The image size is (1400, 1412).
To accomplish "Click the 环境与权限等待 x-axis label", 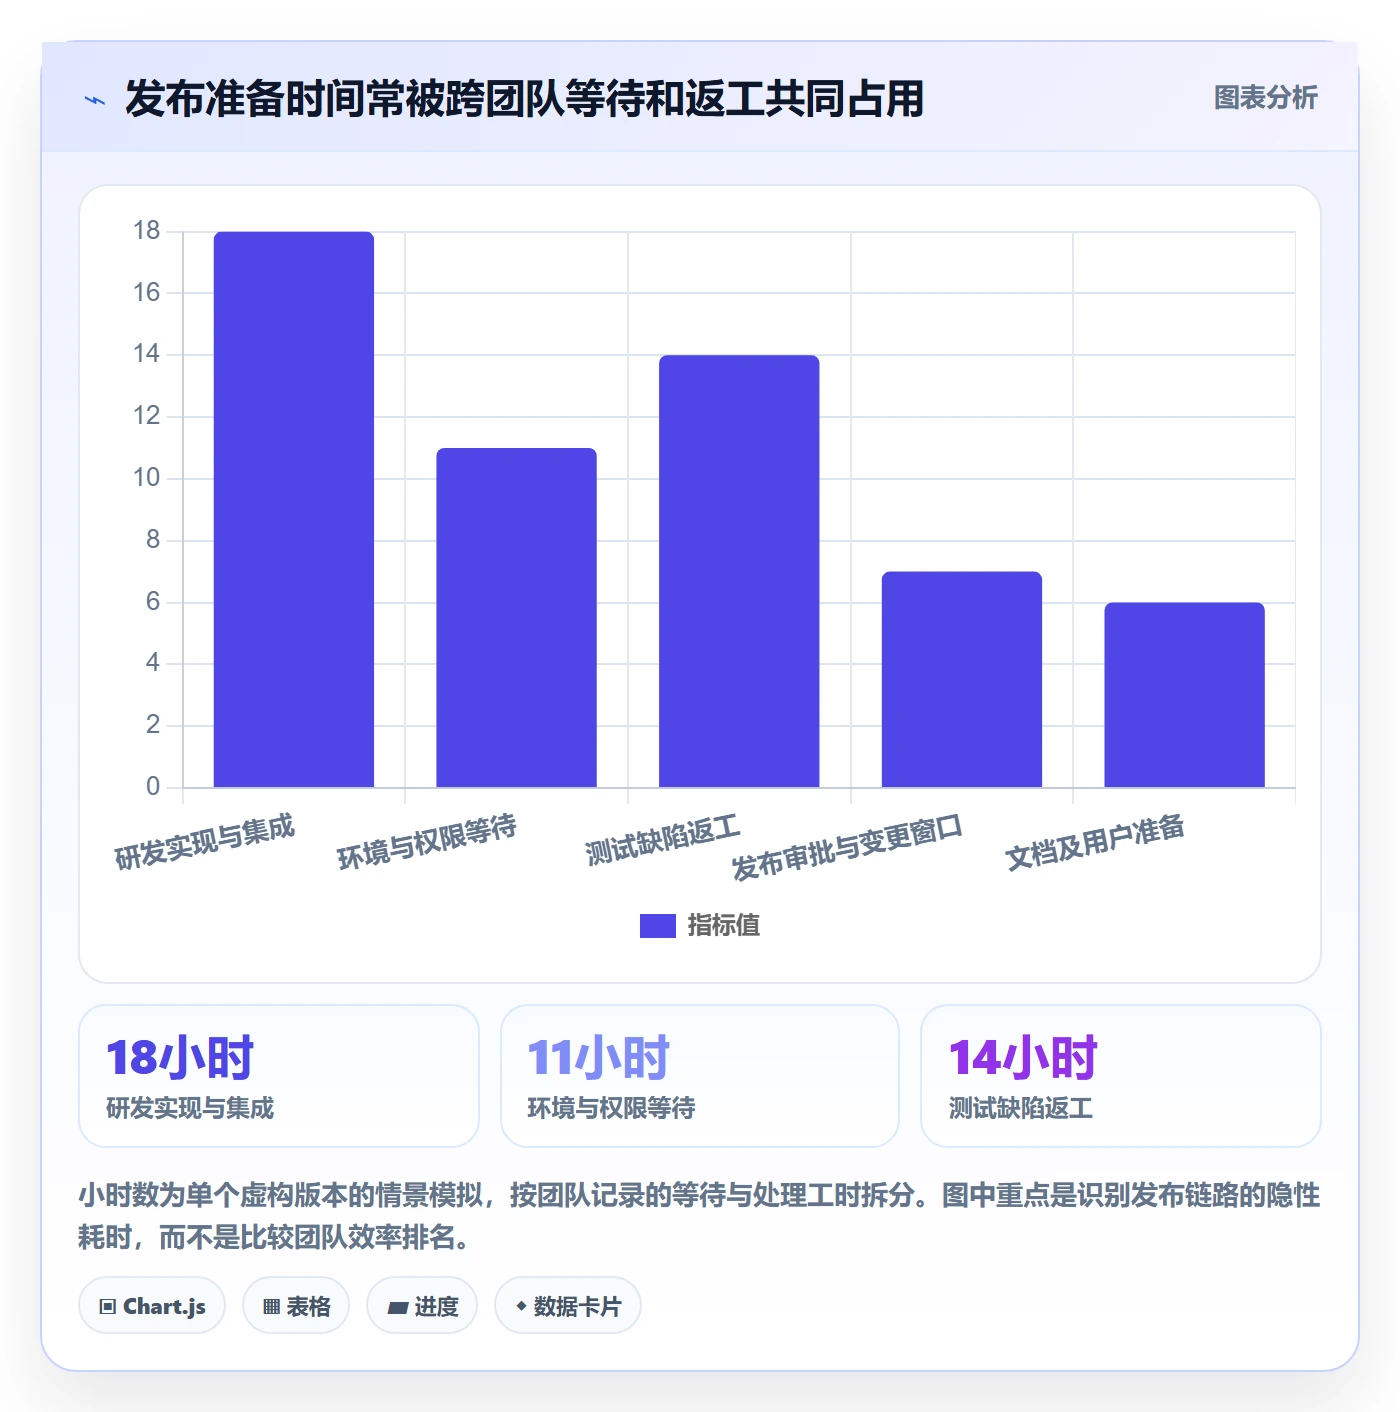I will [427, 842].
